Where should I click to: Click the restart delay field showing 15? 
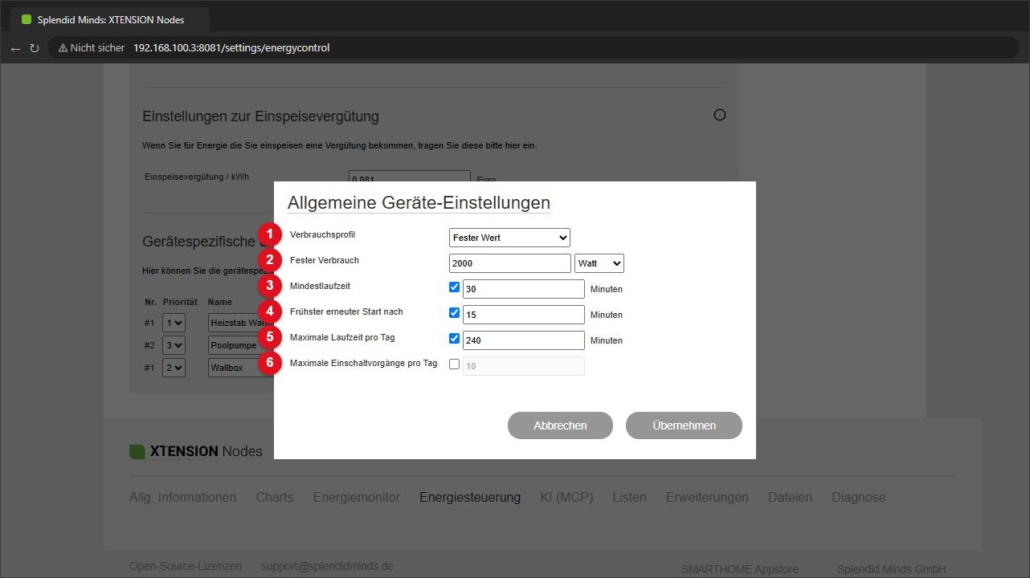(x=524, y=315)
